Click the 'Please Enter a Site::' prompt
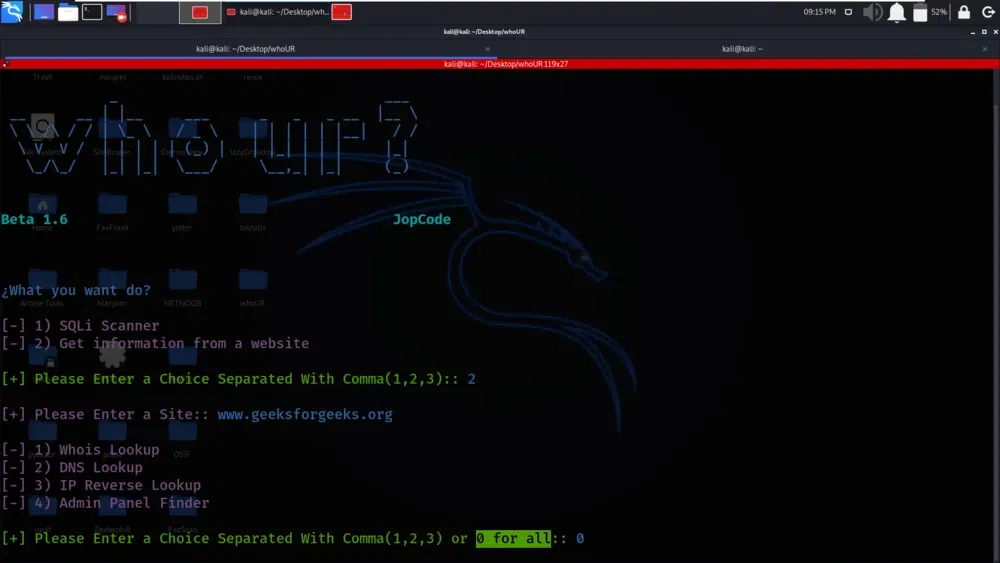Image resolution: width=1000 pixels, height=563 pixels. (x=105, y=414)
